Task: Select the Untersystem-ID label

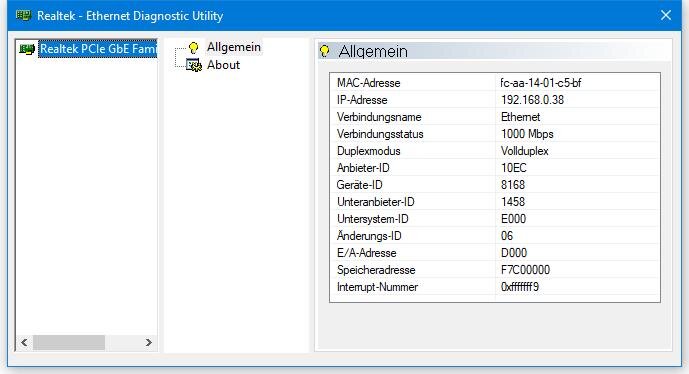Action: click(x=372, y=219)
